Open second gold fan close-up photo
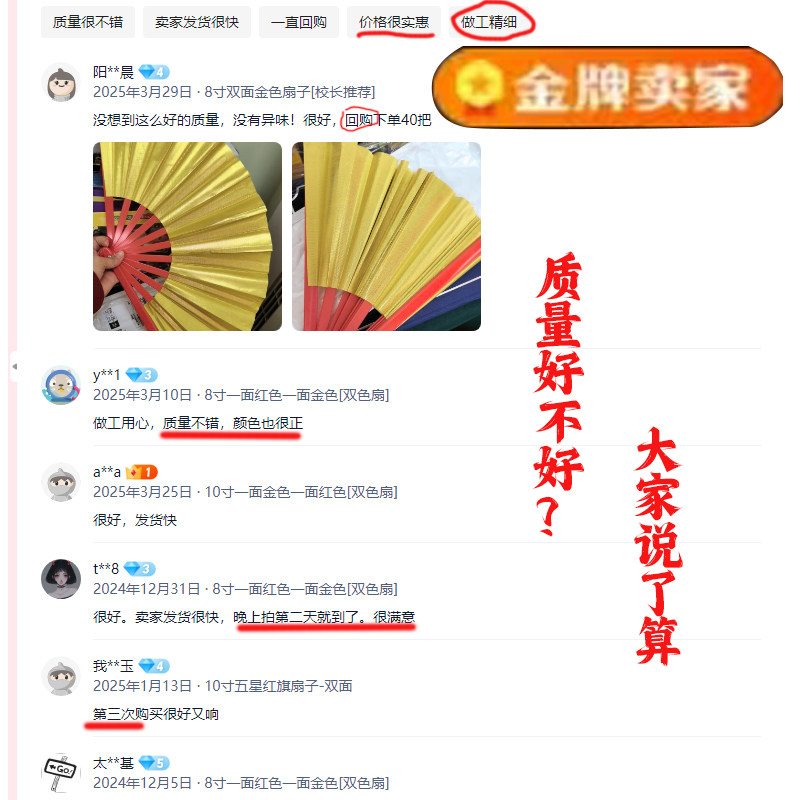800x800 pixels. click(386, 236)
